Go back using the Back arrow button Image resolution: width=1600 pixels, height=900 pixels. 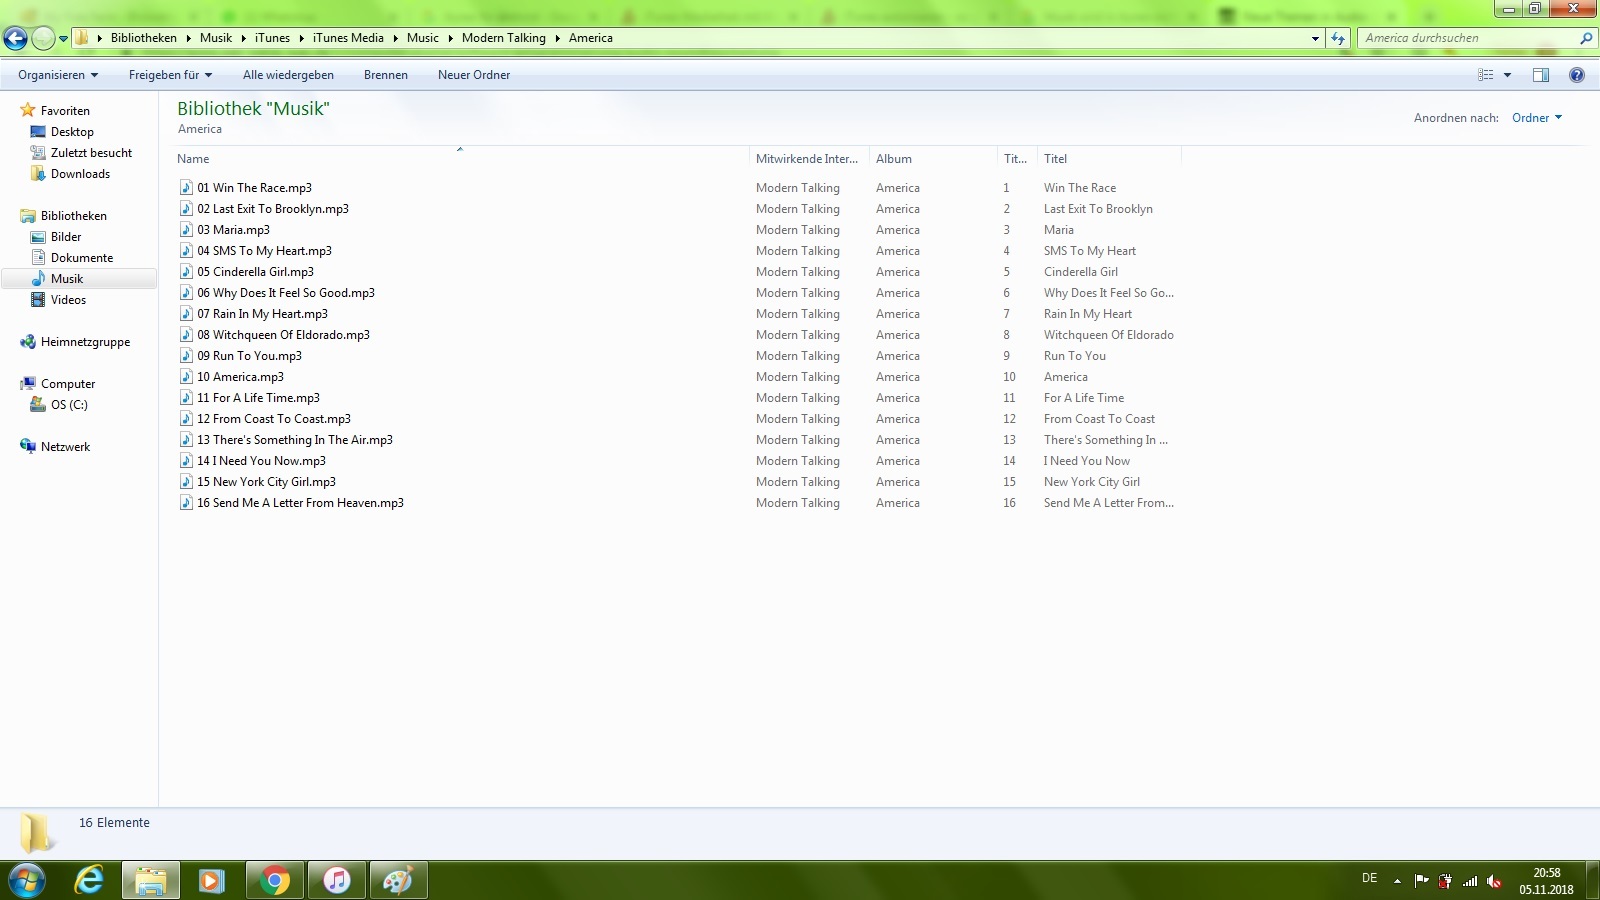point(15,38)
